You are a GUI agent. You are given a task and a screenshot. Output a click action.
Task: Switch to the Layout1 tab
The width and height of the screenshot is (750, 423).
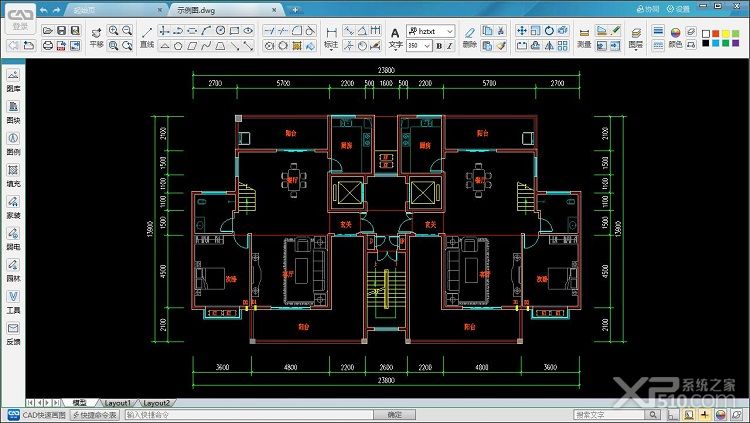point(117,403)
